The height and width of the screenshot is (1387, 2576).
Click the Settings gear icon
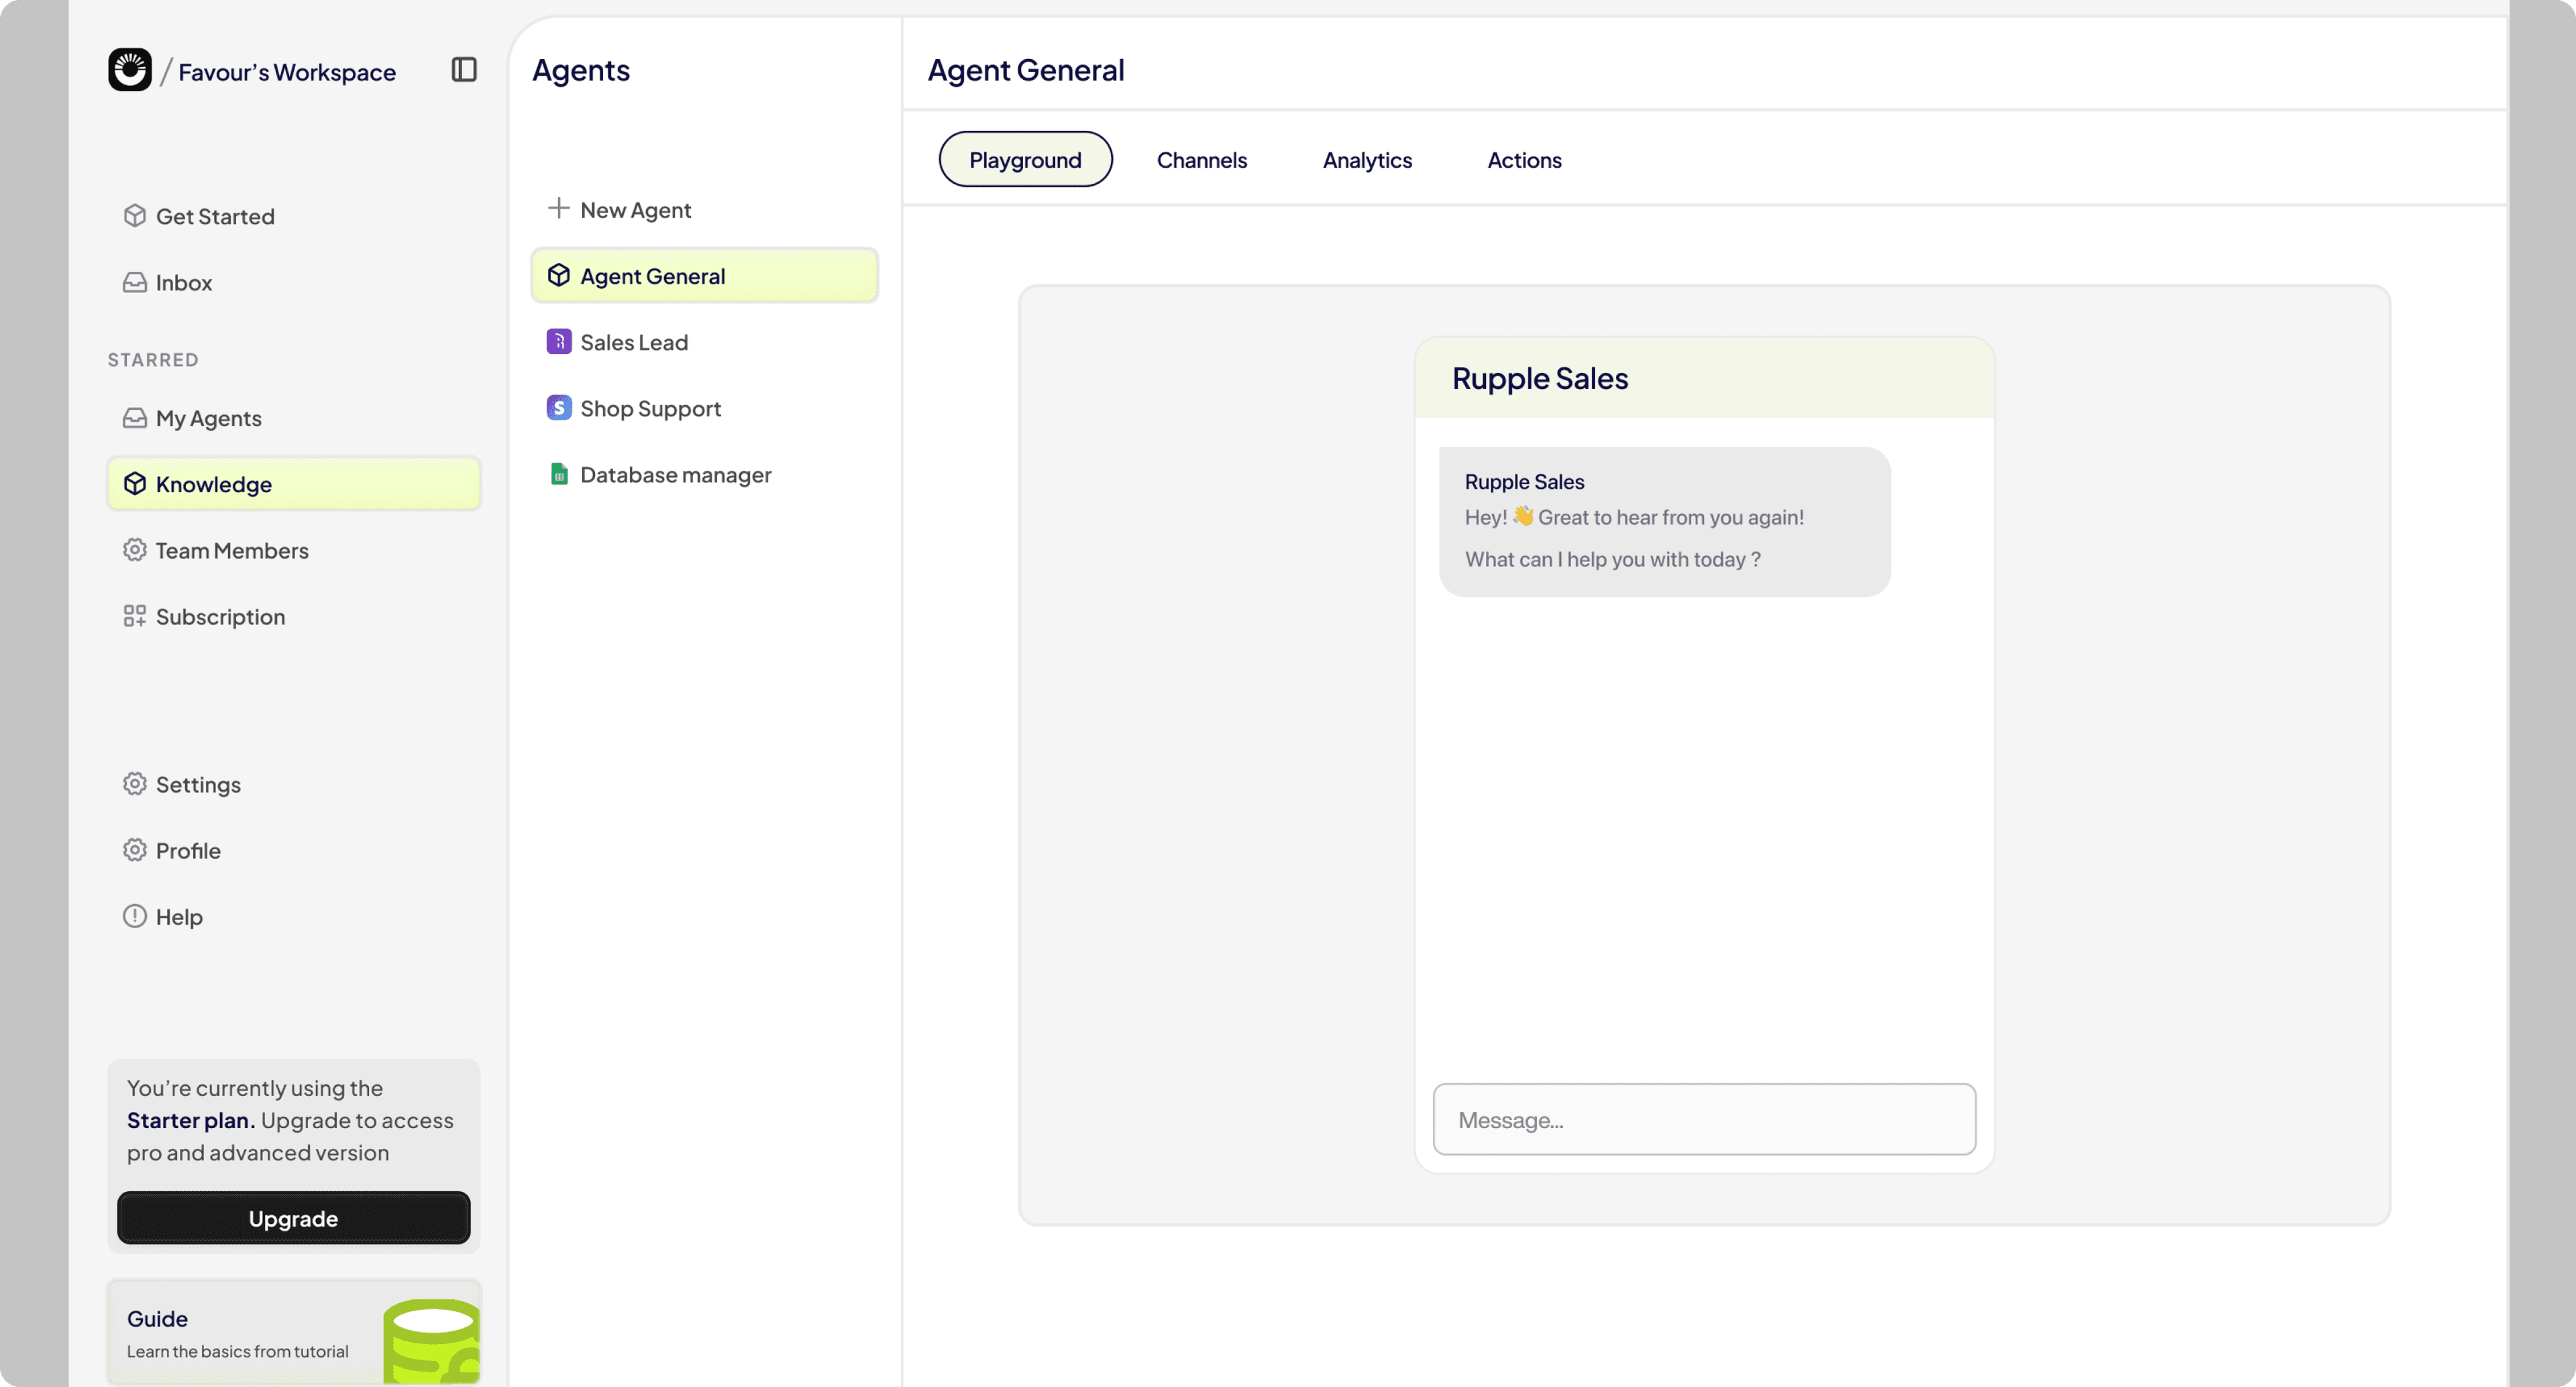[x=134, y=784]
